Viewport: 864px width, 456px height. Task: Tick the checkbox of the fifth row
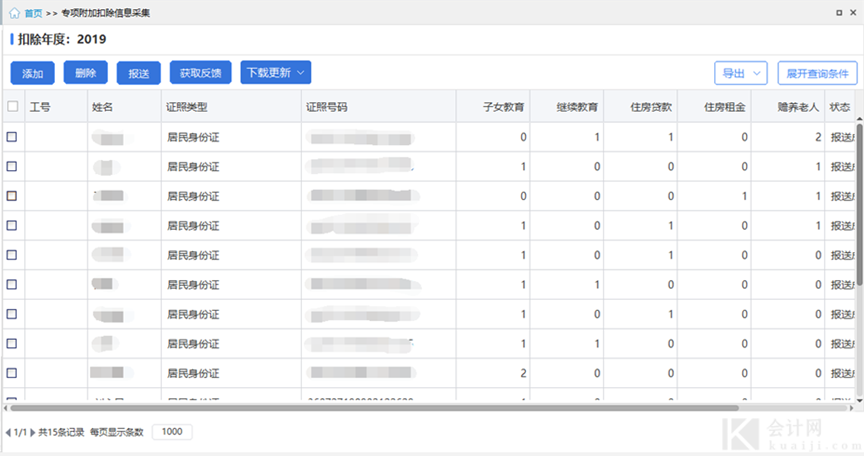(12, 255)
